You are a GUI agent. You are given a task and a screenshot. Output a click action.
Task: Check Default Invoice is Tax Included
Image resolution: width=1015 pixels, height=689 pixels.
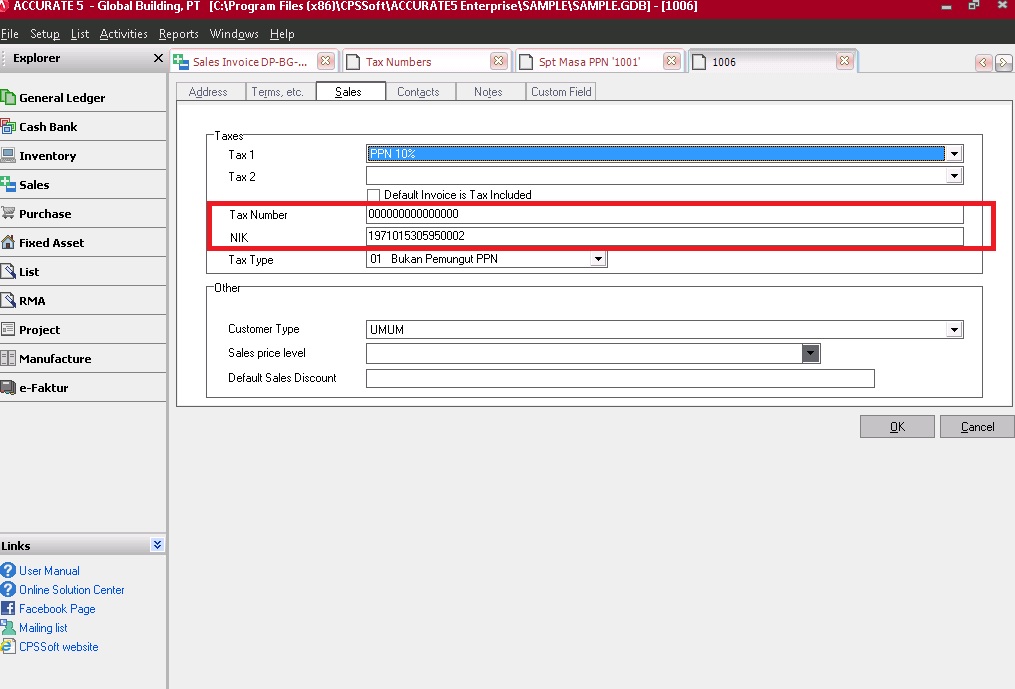point(374,195)
